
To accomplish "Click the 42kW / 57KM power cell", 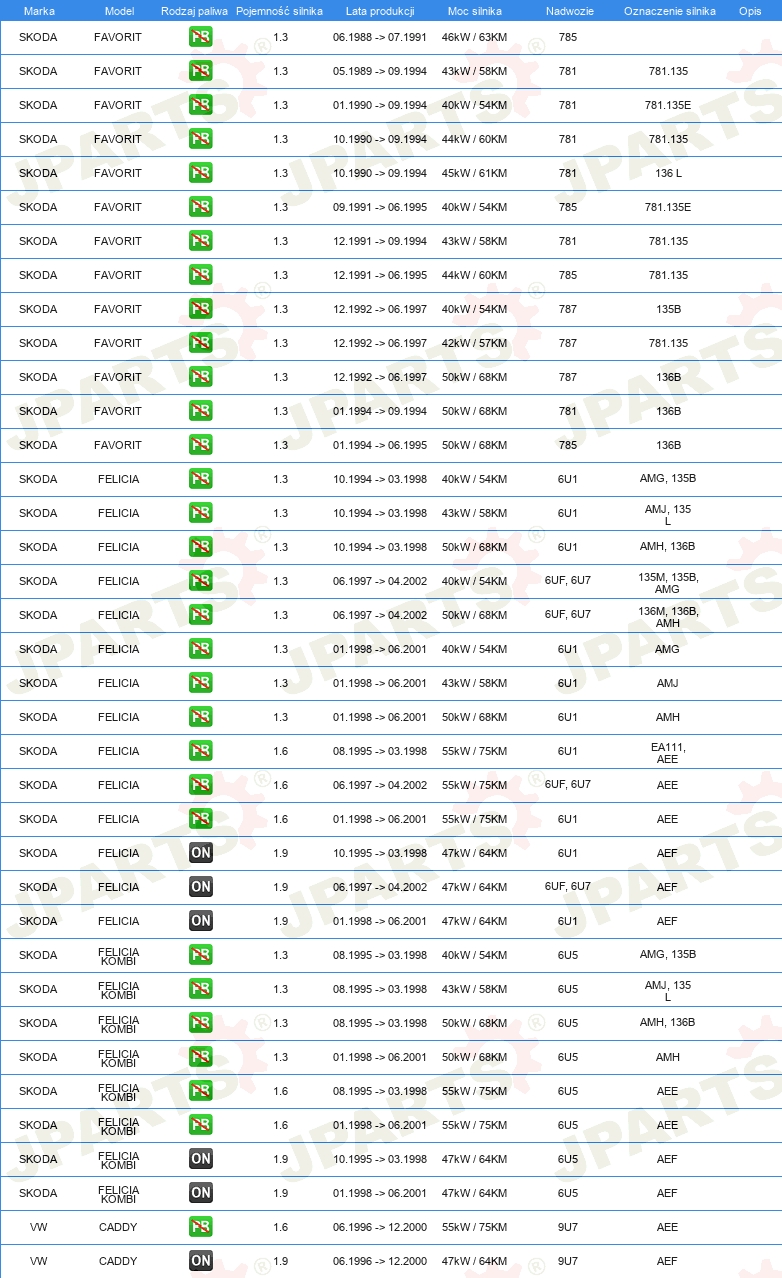I will click(474, 343).
